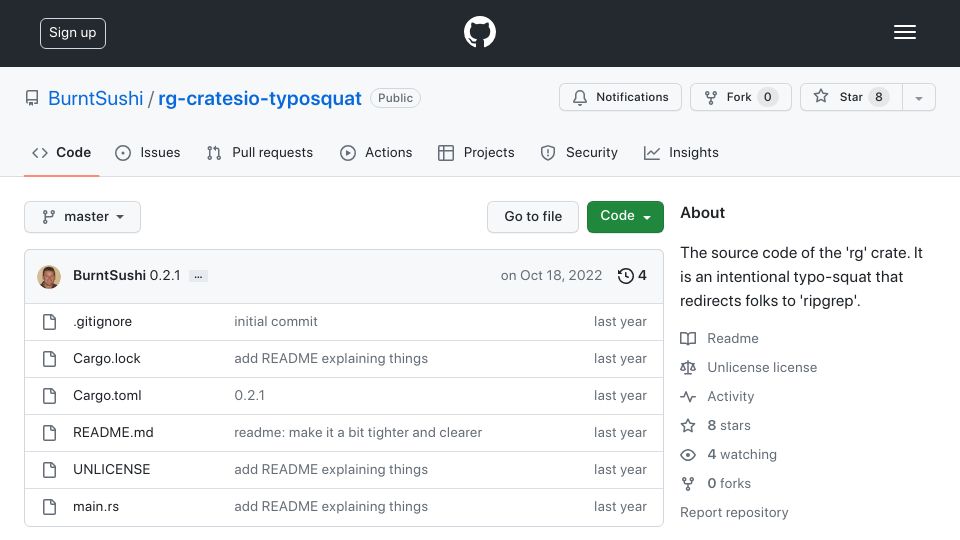Open the README.md file
960x540 pixels.
pyautogui.click(x=113, y=432)
